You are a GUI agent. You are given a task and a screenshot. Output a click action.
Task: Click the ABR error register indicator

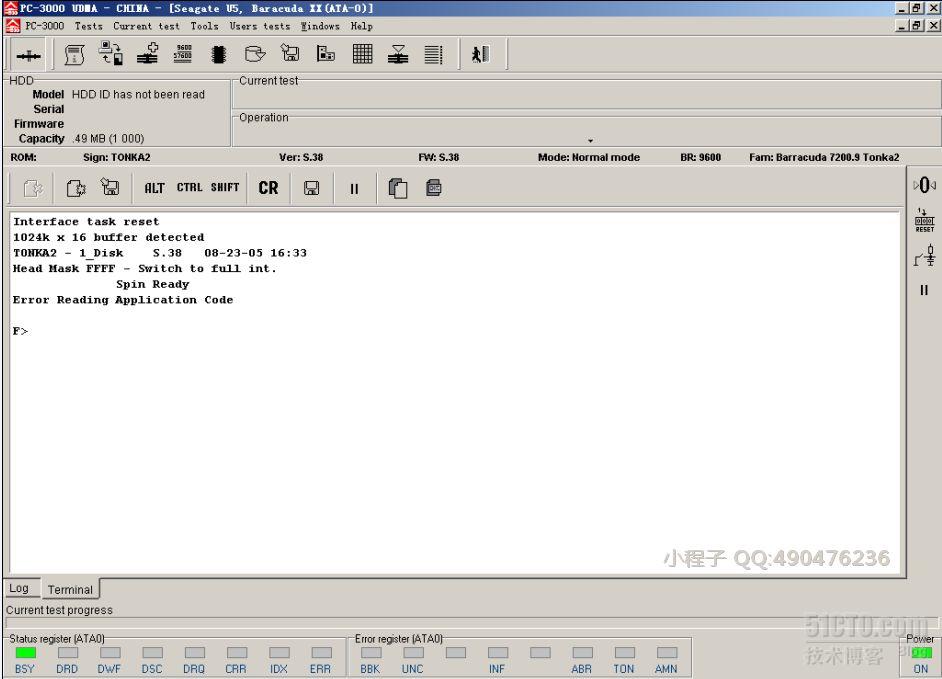click(x=582, y=653)
